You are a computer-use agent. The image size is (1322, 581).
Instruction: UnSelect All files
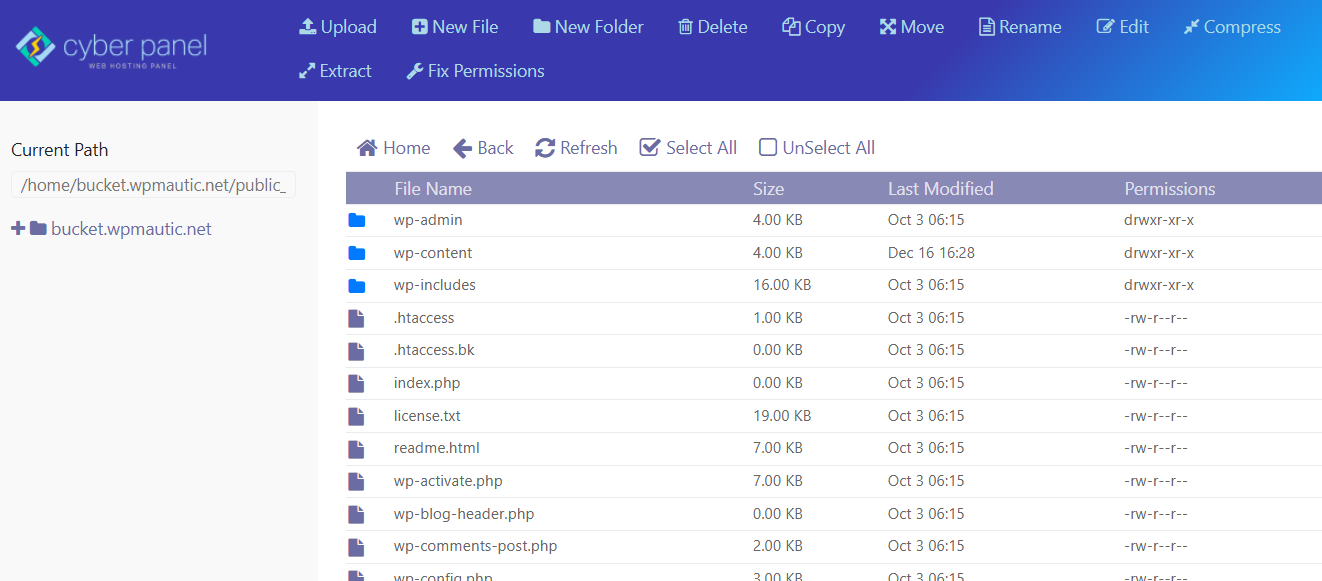(817, 148)
